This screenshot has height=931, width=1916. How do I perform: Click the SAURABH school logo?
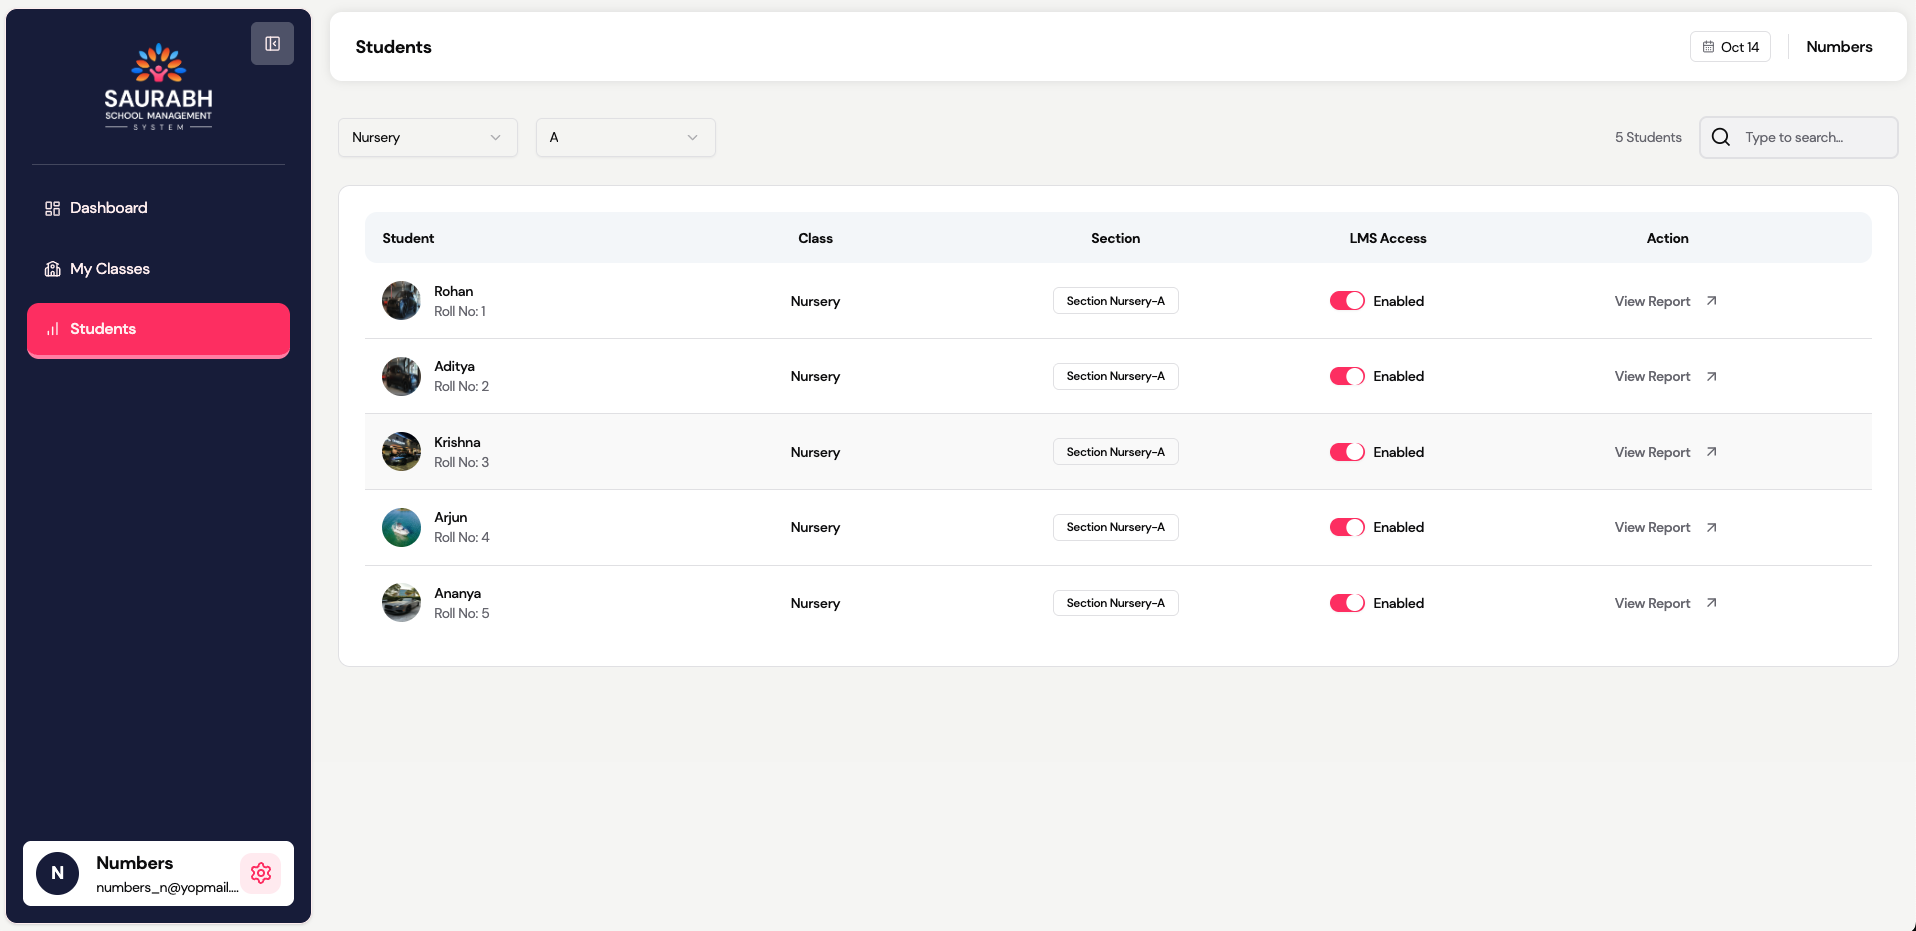coord(159,87)
